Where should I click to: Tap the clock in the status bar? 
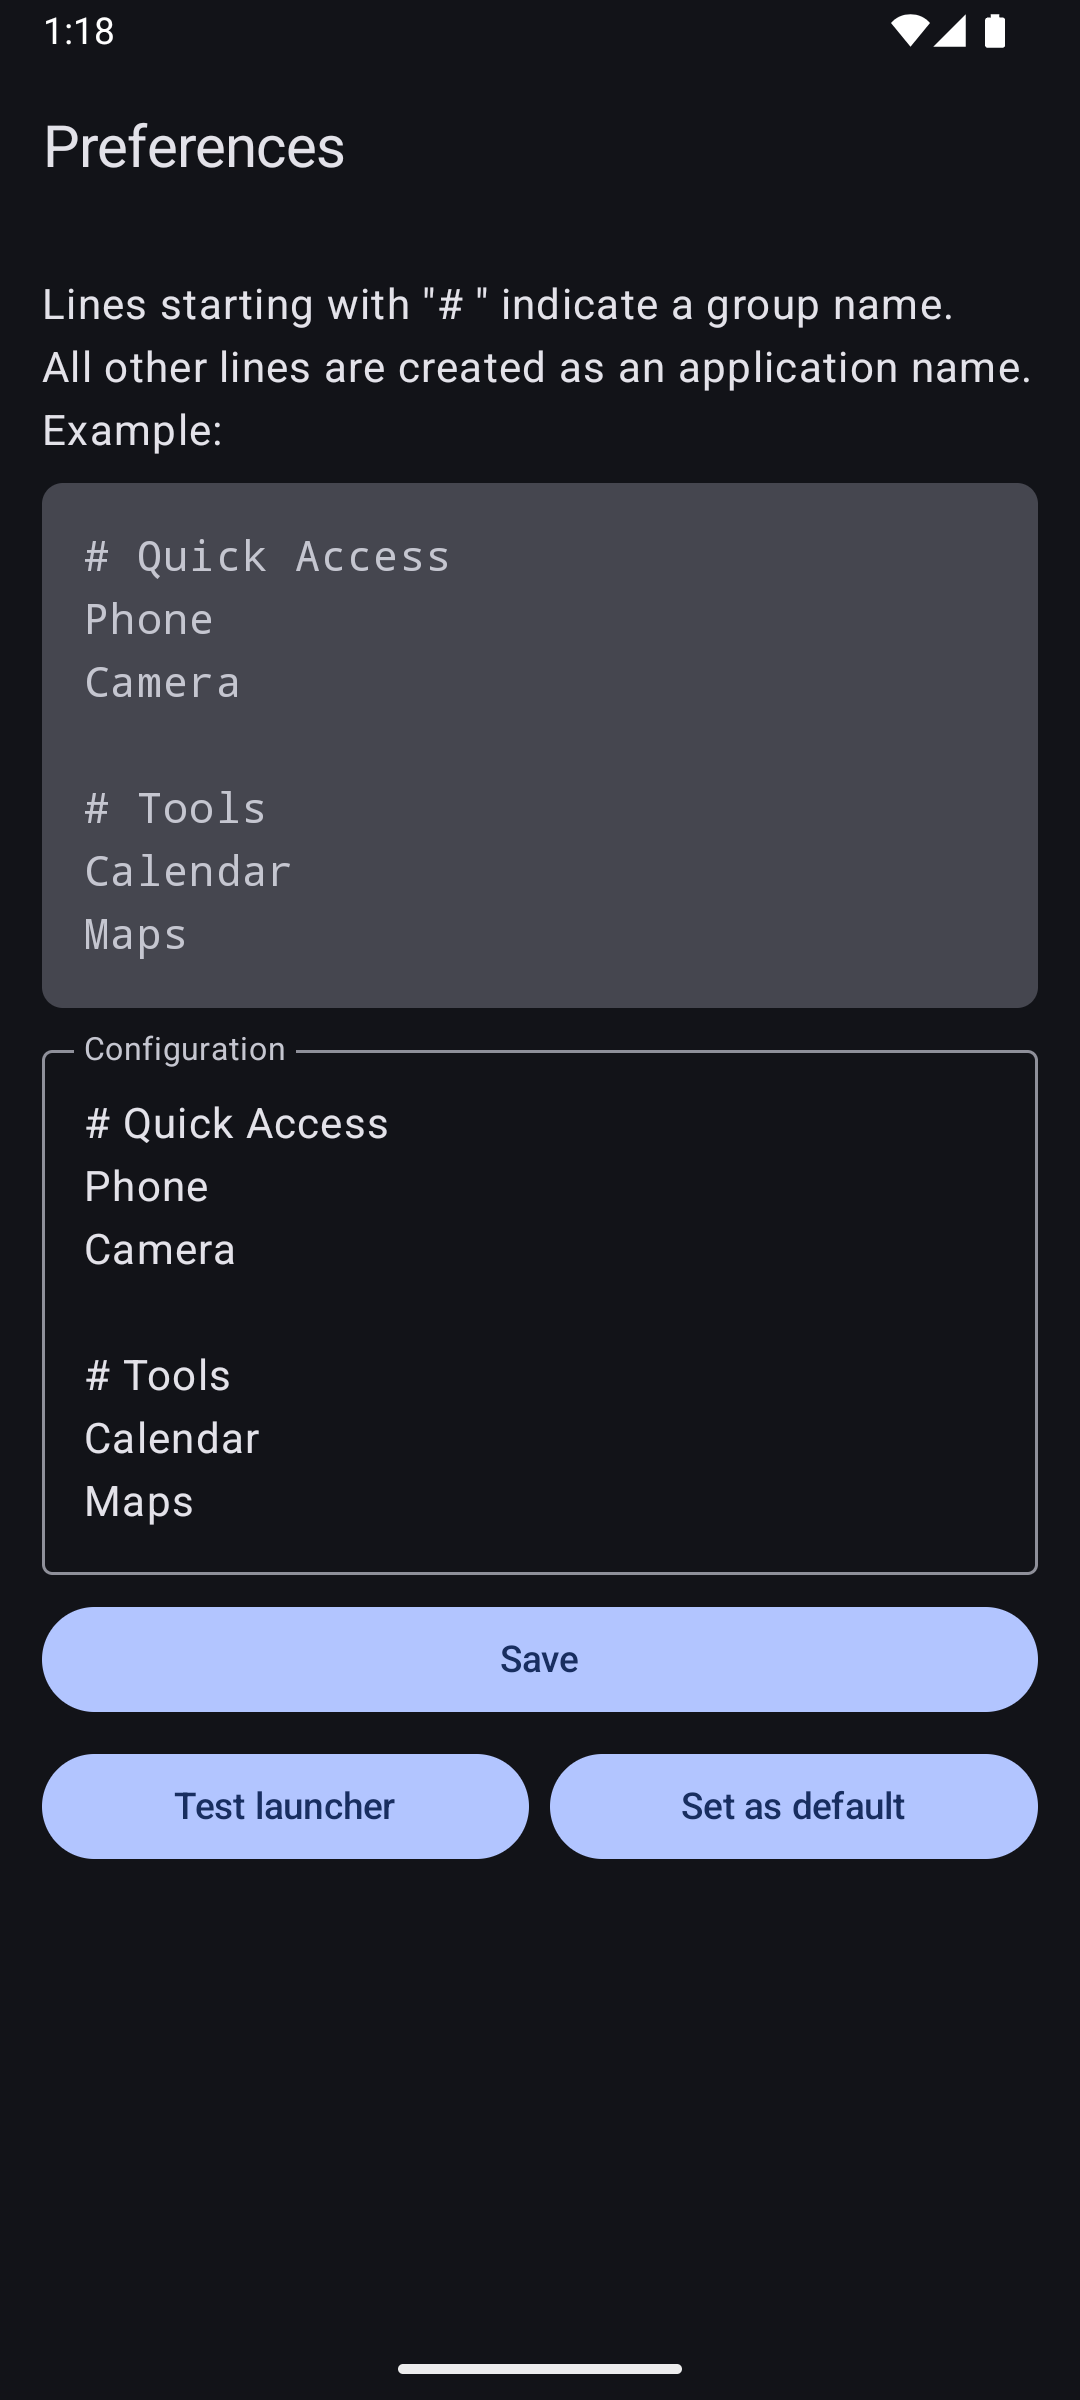coord(79,31)
